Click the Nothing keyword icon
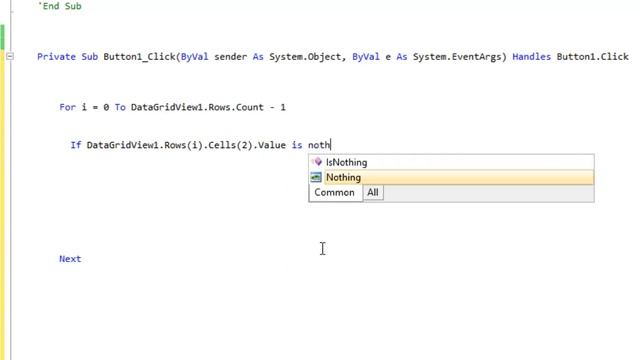The width and height of the screenshot is (640, 360). click(x=316, y=177)
